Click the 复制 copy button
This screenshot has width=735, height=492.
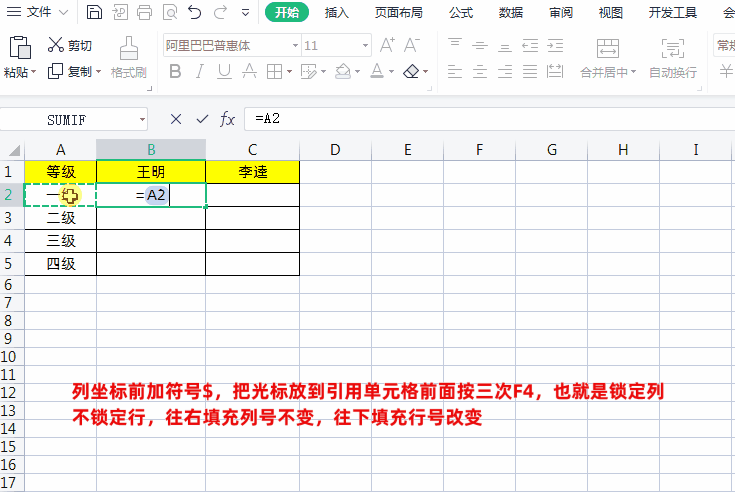pos(70,71)
